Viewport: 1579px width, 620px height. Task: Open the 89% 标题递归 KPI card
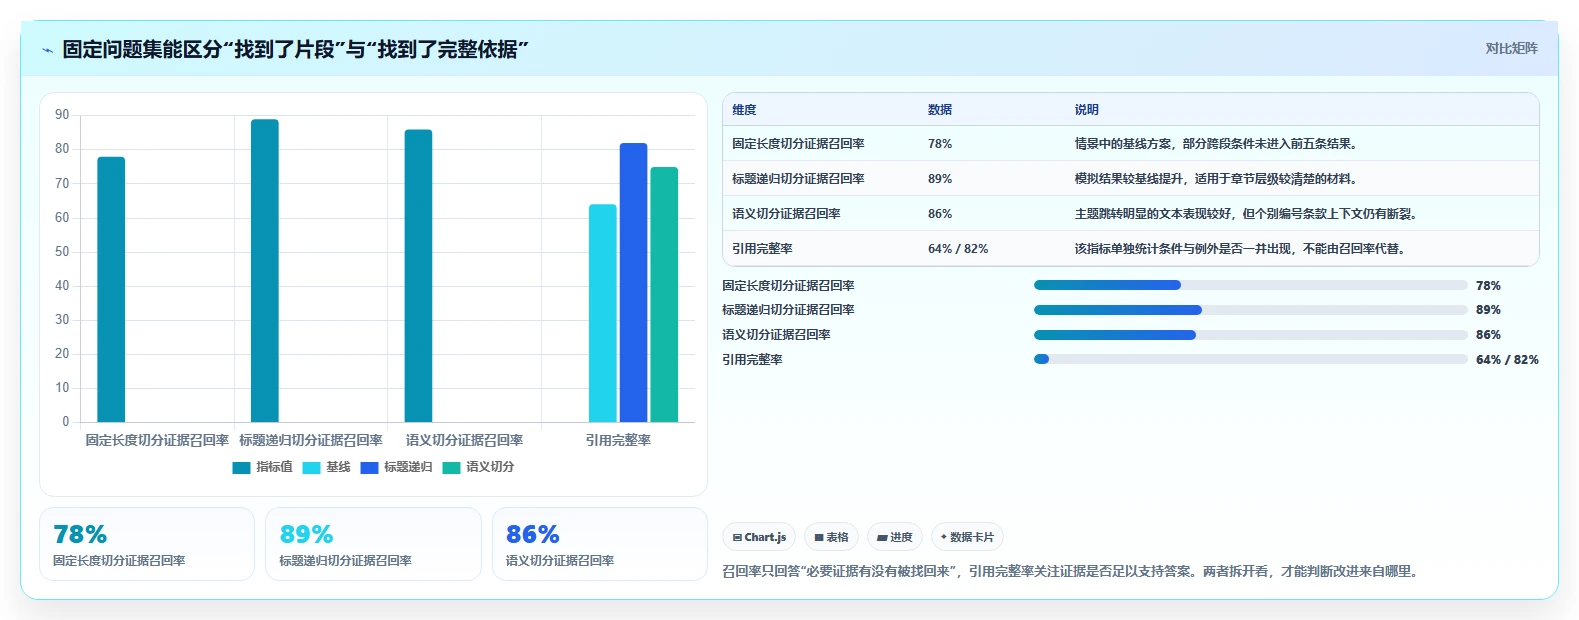pyautogui.click(x=373, y=544)
